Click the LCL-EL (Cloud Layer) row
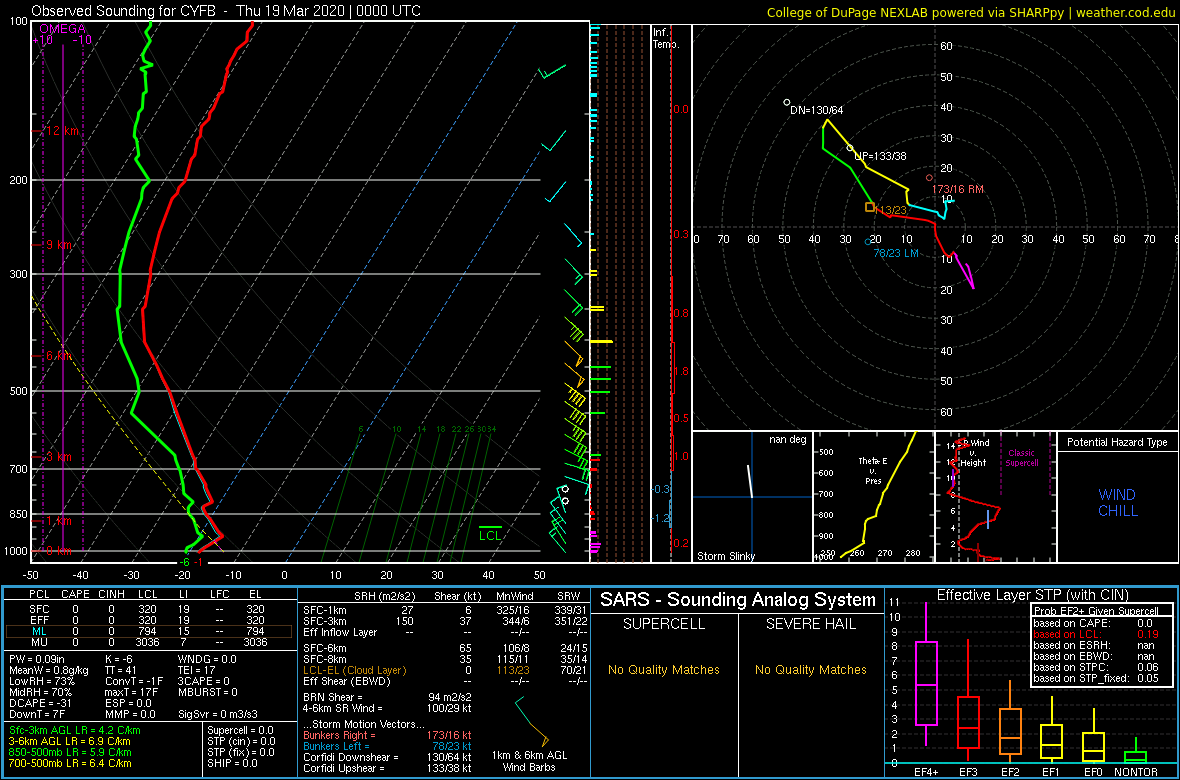 (x=444, y=670)
